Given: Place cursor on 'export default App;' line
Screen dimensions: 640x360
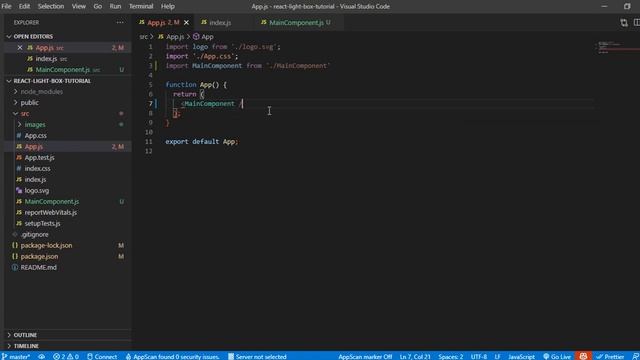Looking at the screenshot, I should point(202,142).
